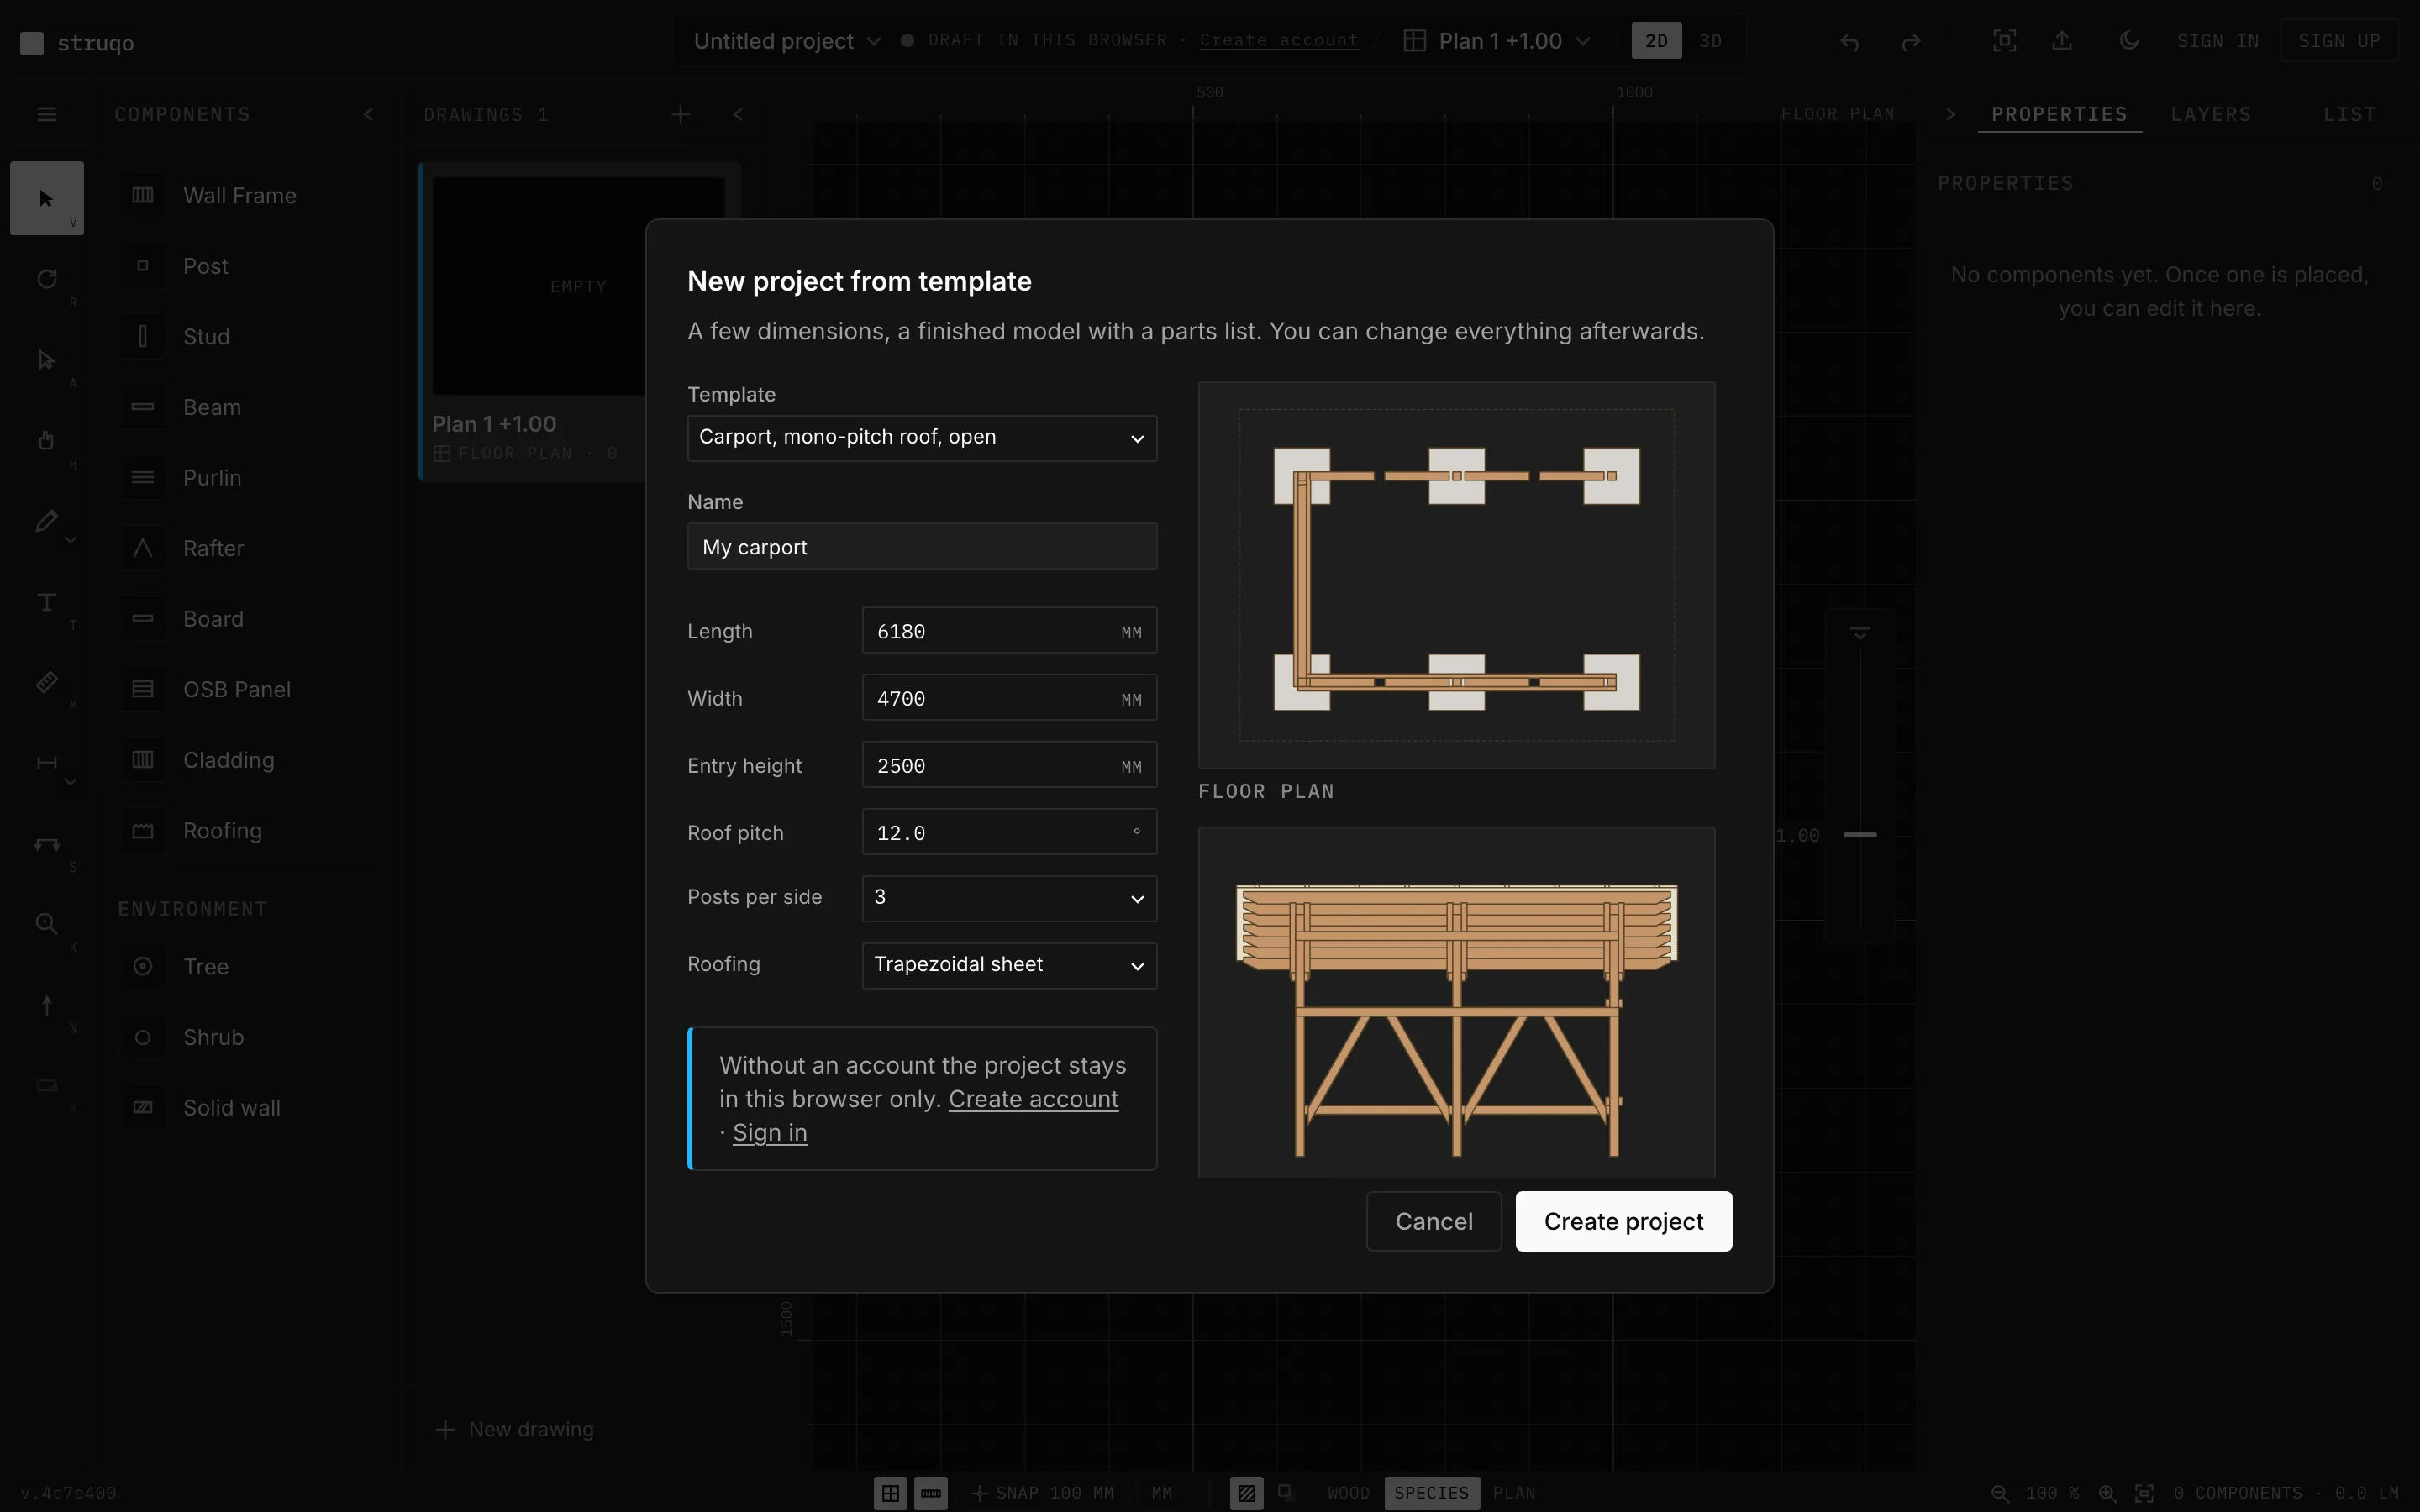Screen dimensions: 2420x1512
Task: Toggle dark mode moon icon
Action: tap(2129, 41)
